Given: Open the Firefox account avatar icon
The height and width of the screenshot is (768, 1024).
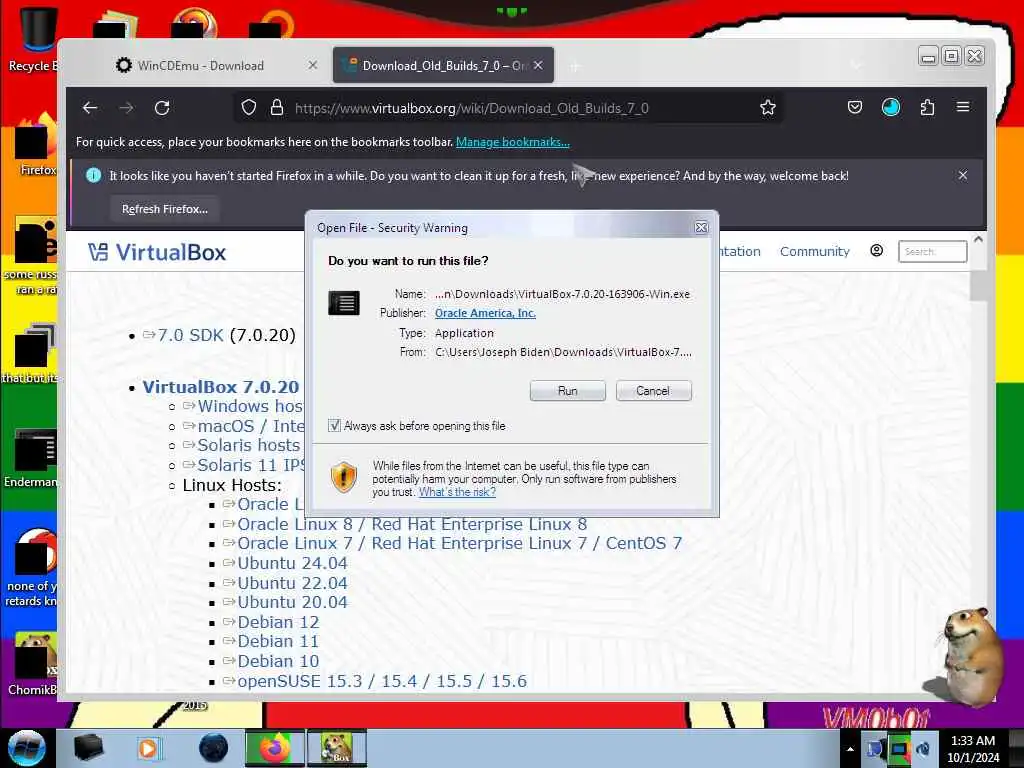Looking at the screenshot, I should 891,108.
